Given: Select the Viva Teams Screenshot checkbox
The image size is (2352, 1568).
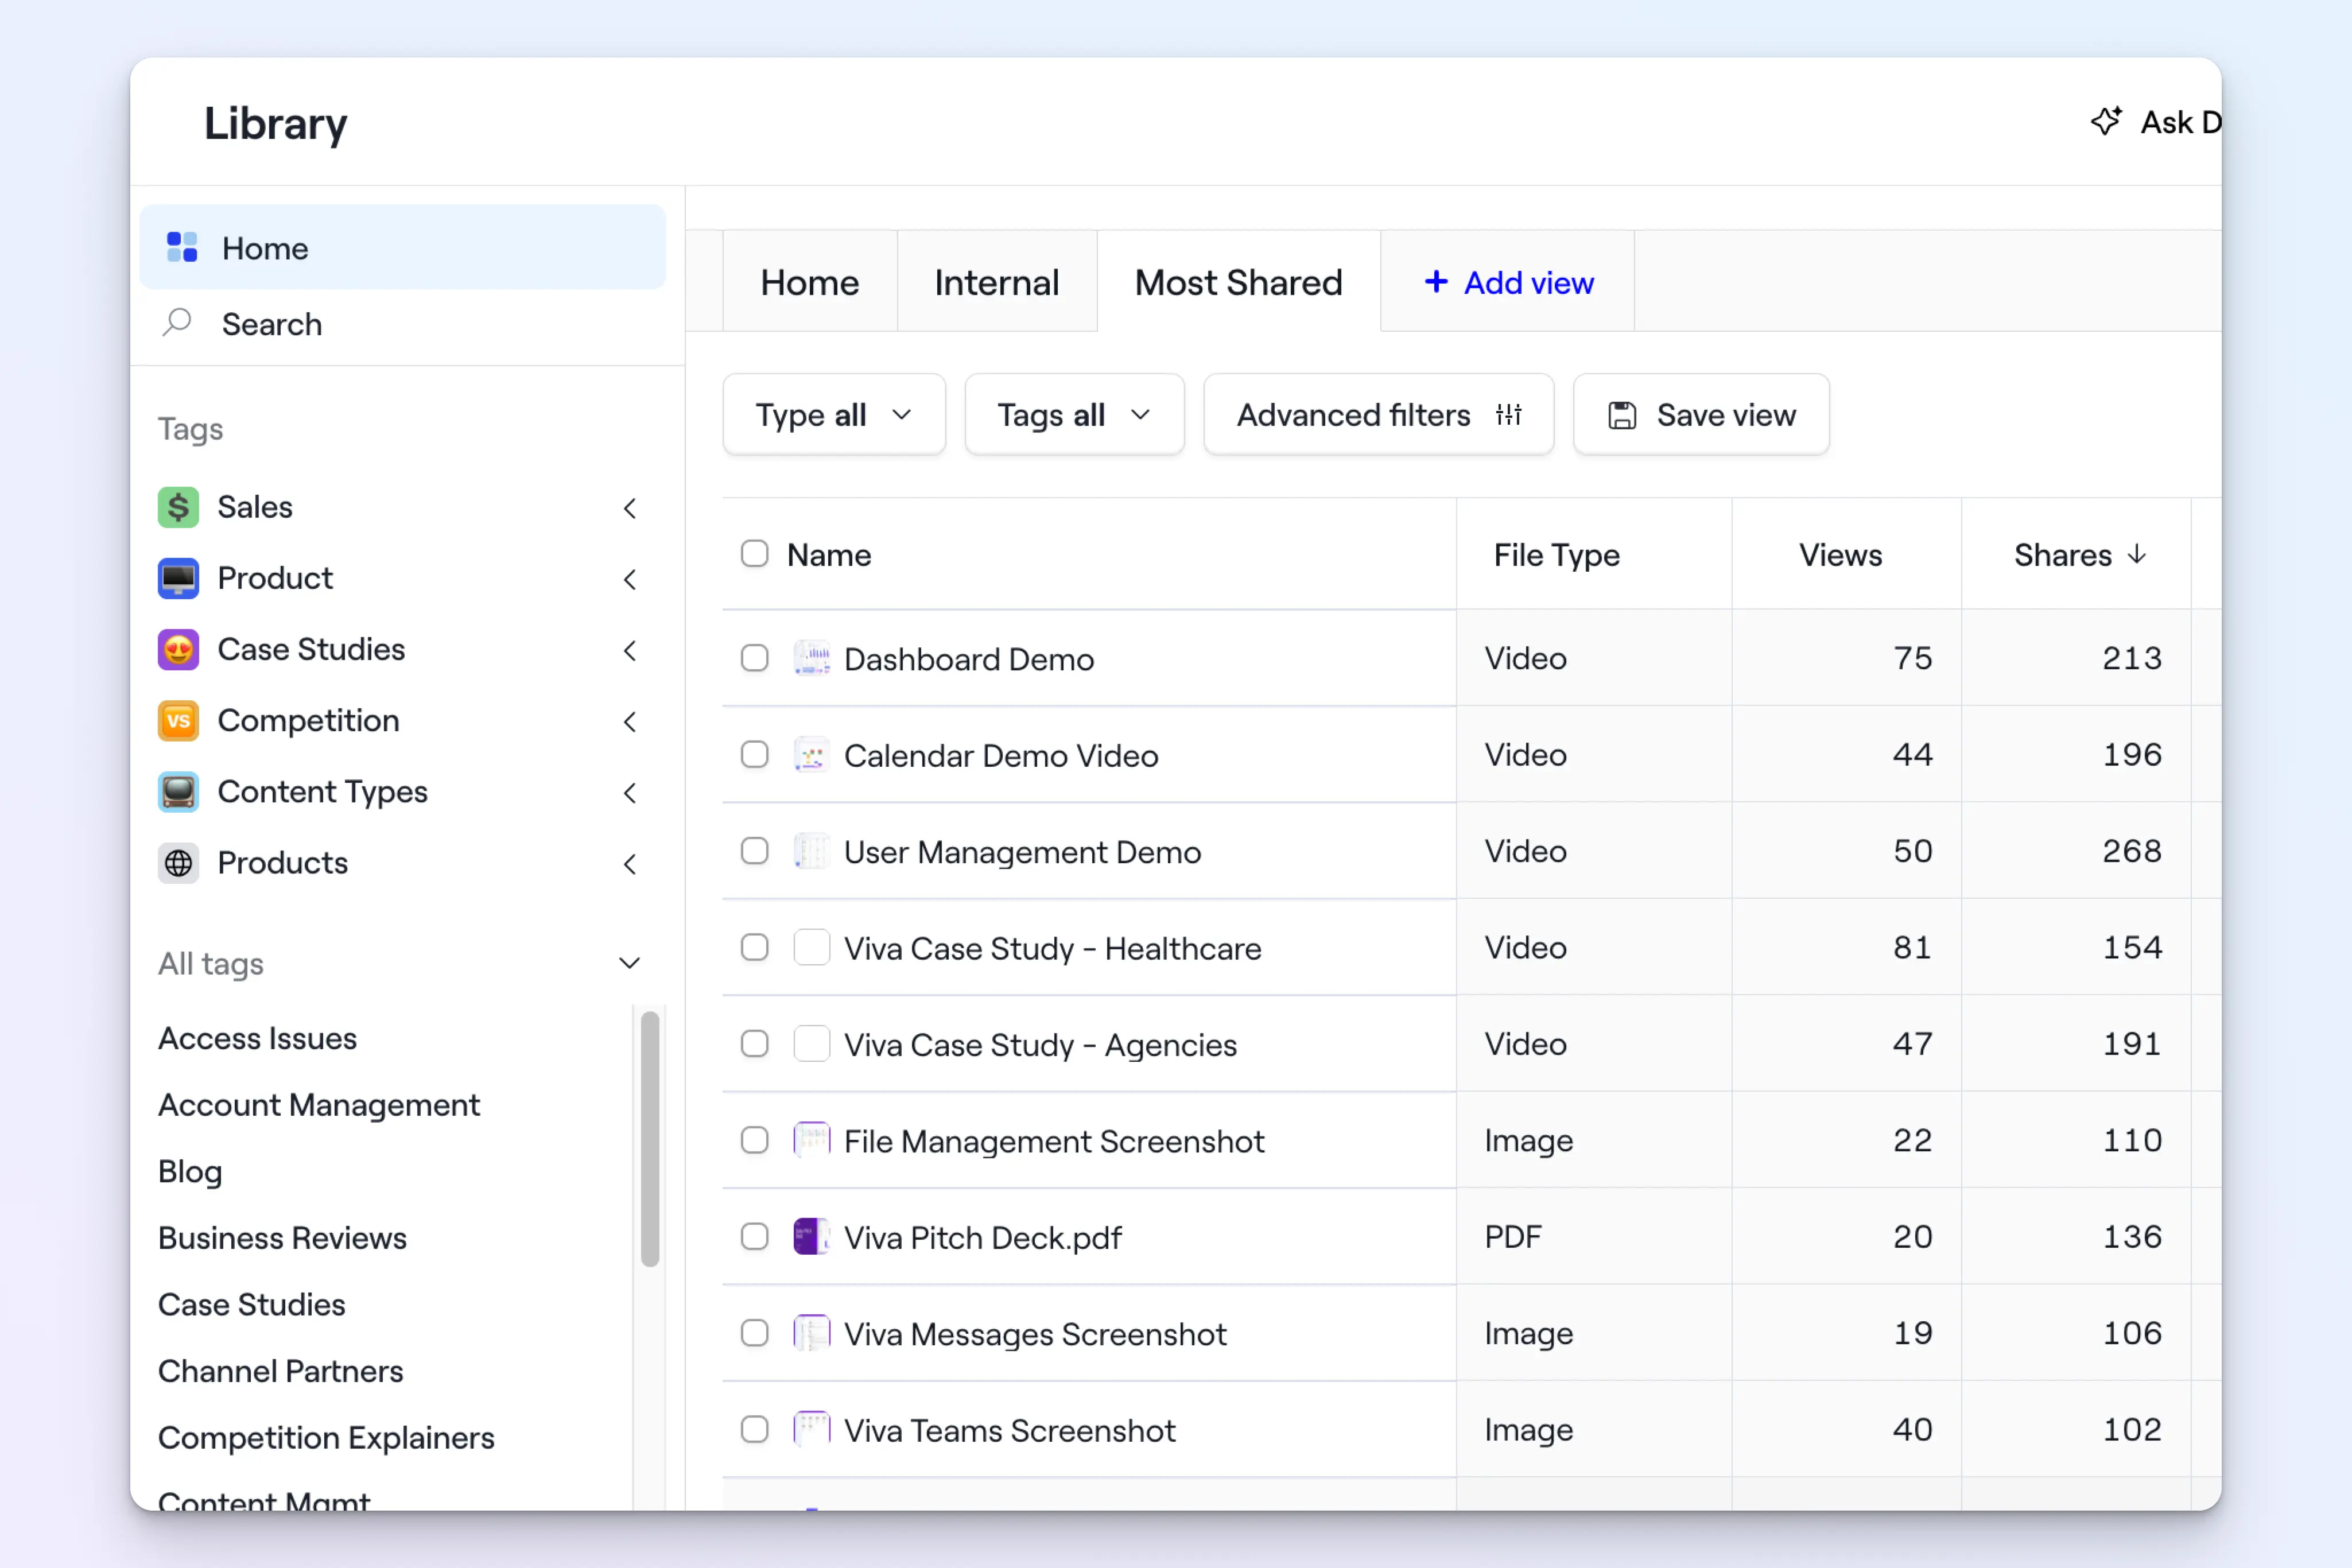Looking at the screenshot, I should tap(754, 1429).
